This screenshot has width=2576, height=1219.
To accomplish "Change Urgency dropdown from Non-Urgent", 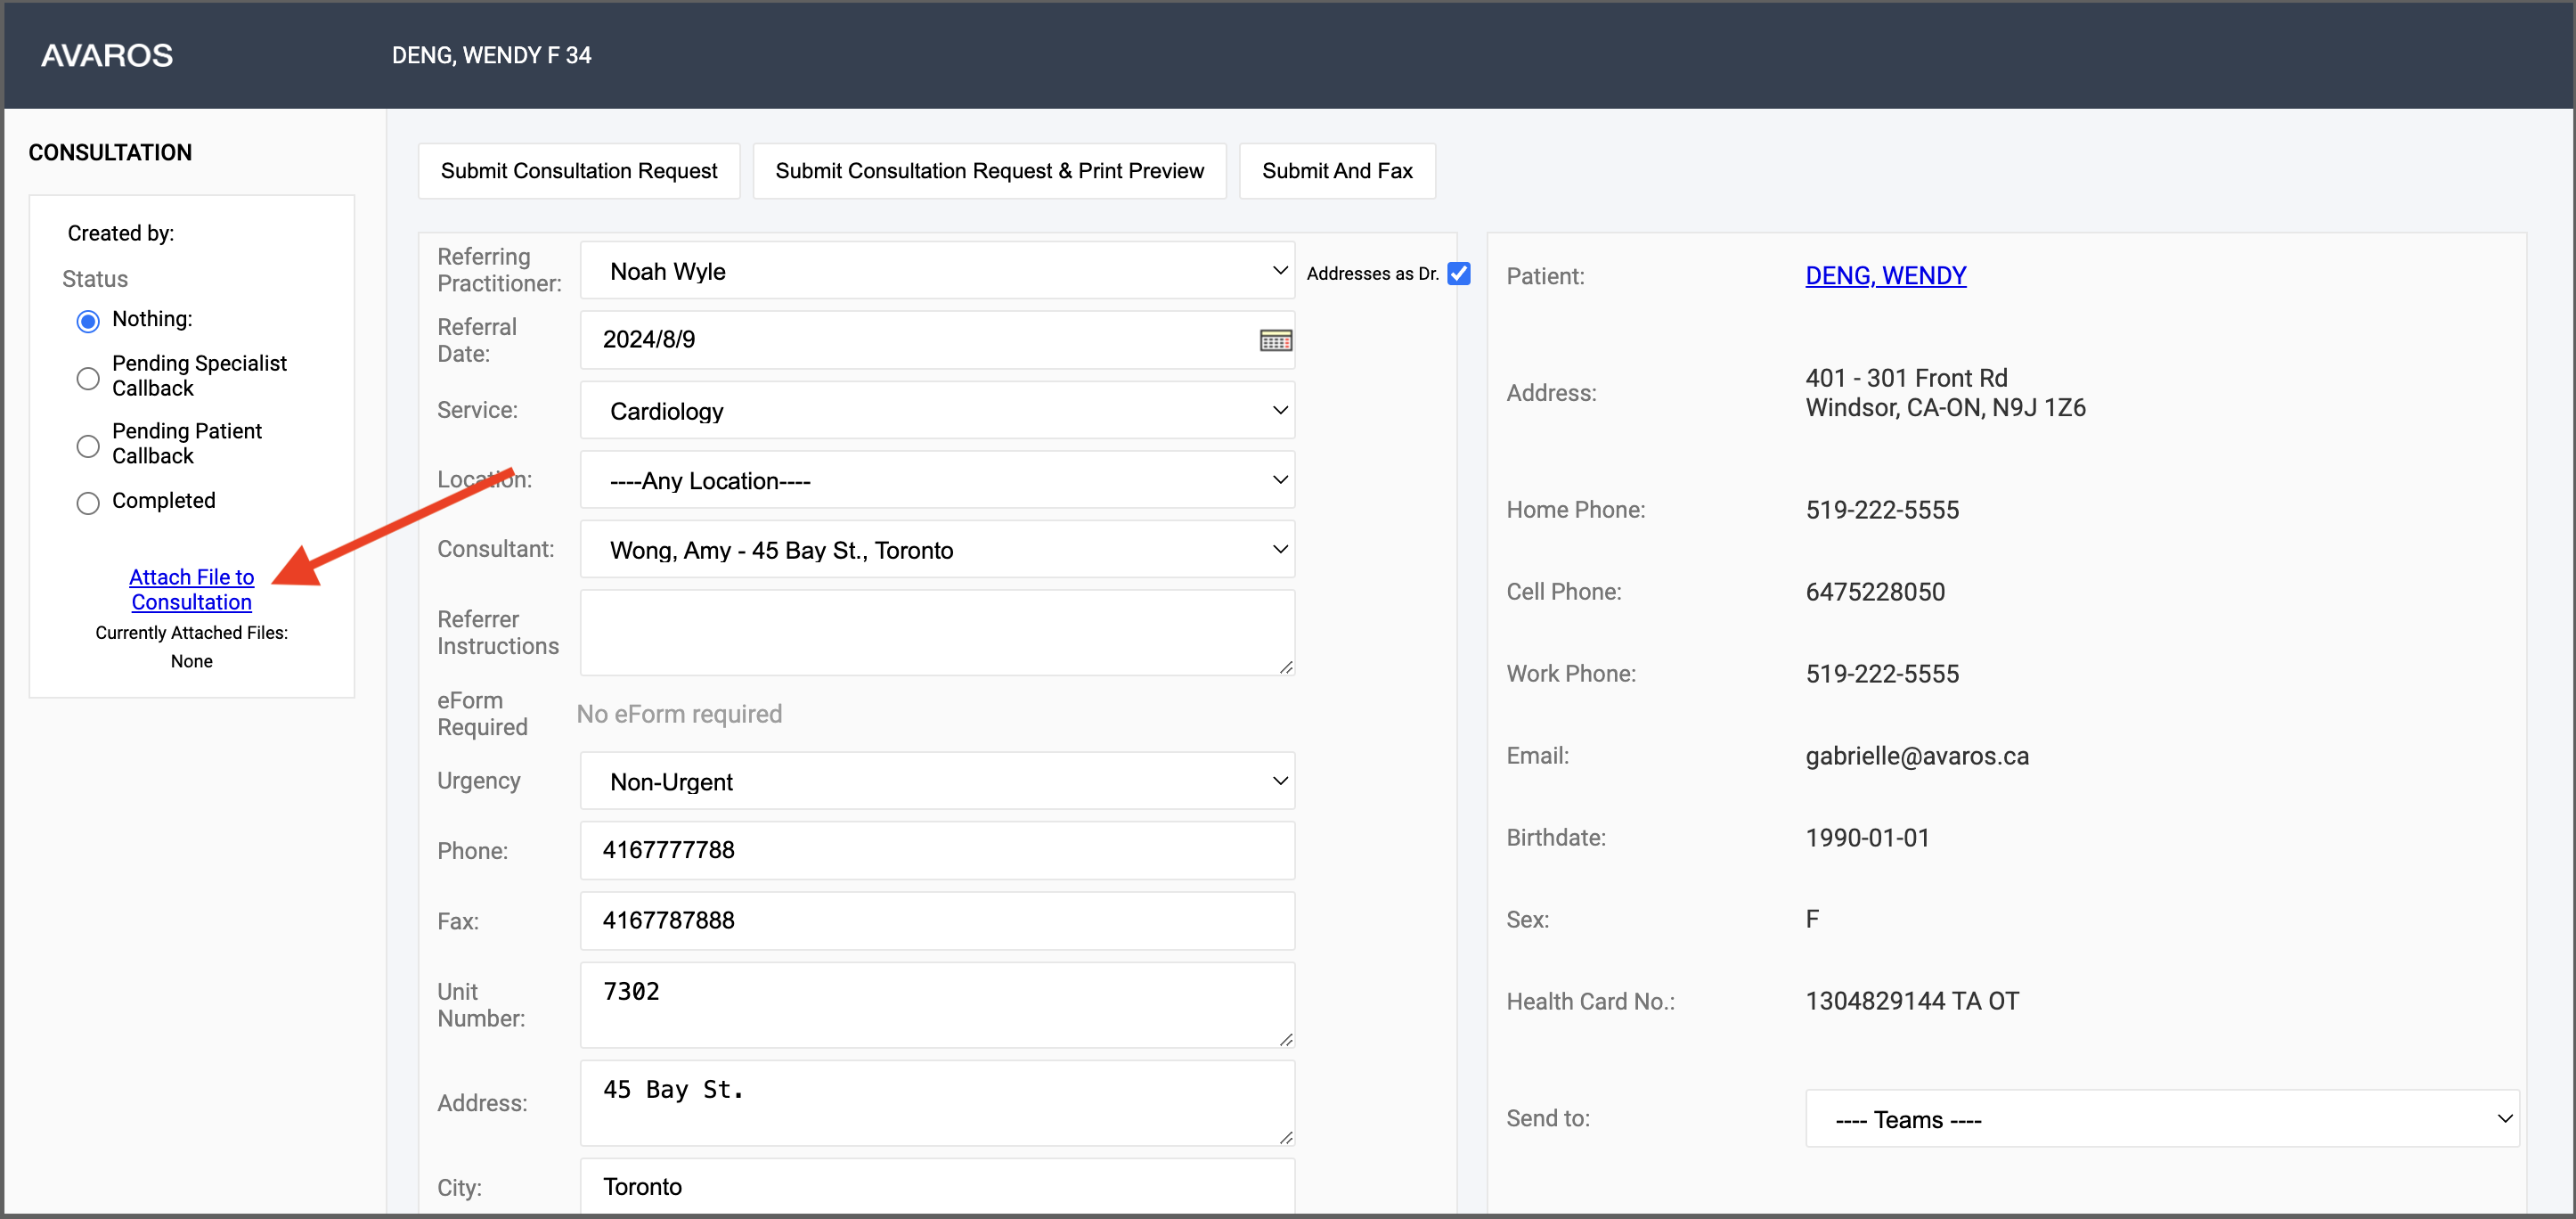I will [x=937, y=781].
